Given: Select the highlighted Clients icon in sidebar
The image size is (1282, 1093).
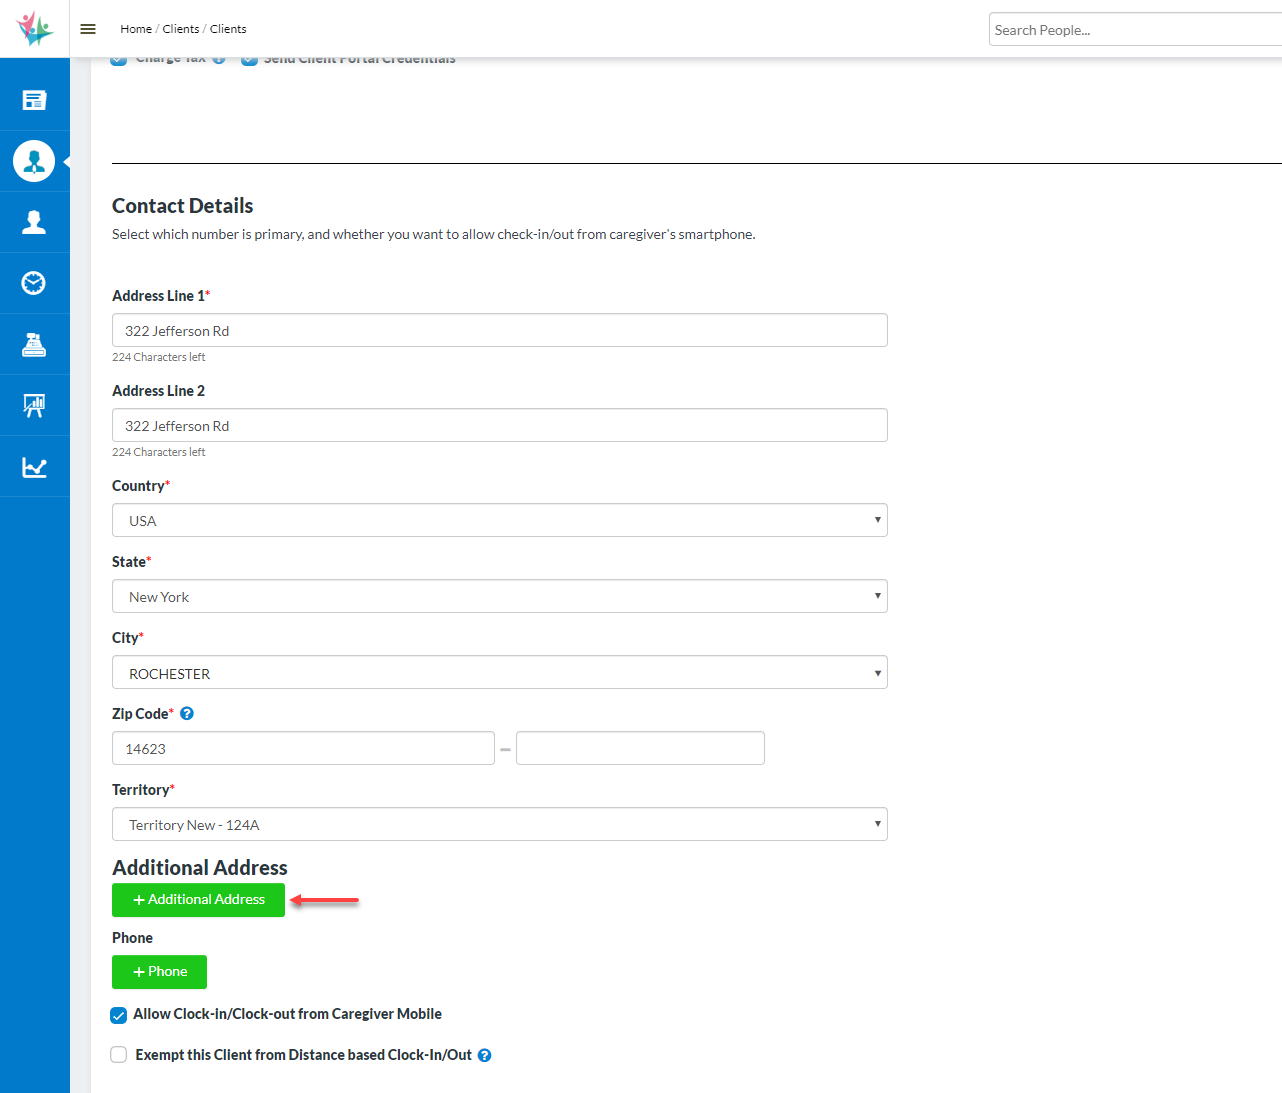Looking at the screenshot, I should pyautogui.click(x=34, y=161).
